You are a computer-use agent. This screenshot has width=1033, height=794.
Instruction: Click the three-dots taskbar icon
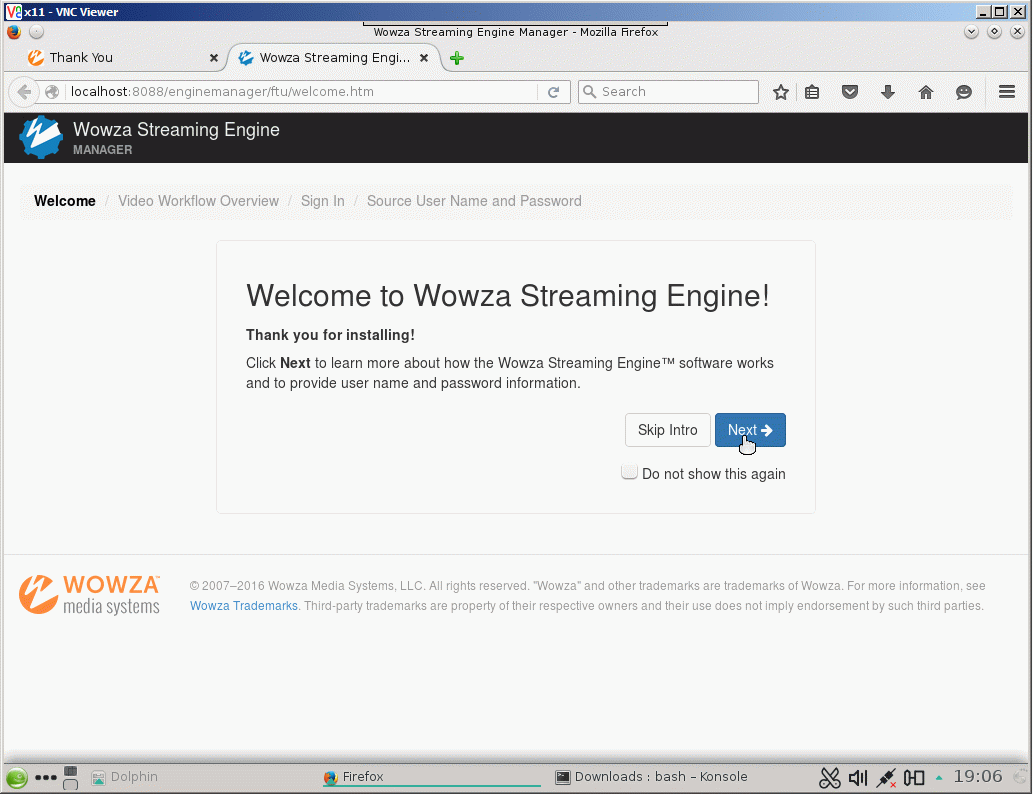tap(45, 778)
